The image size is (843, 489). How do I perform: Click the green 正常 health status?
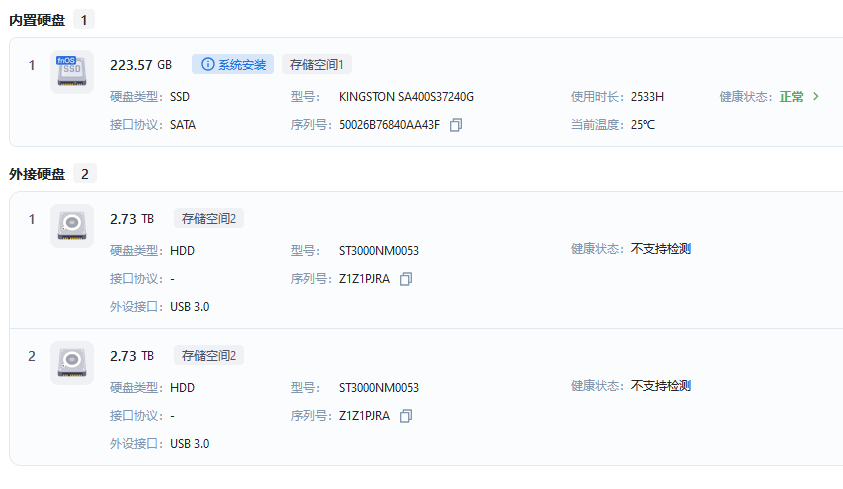click(x=791, y=97)
